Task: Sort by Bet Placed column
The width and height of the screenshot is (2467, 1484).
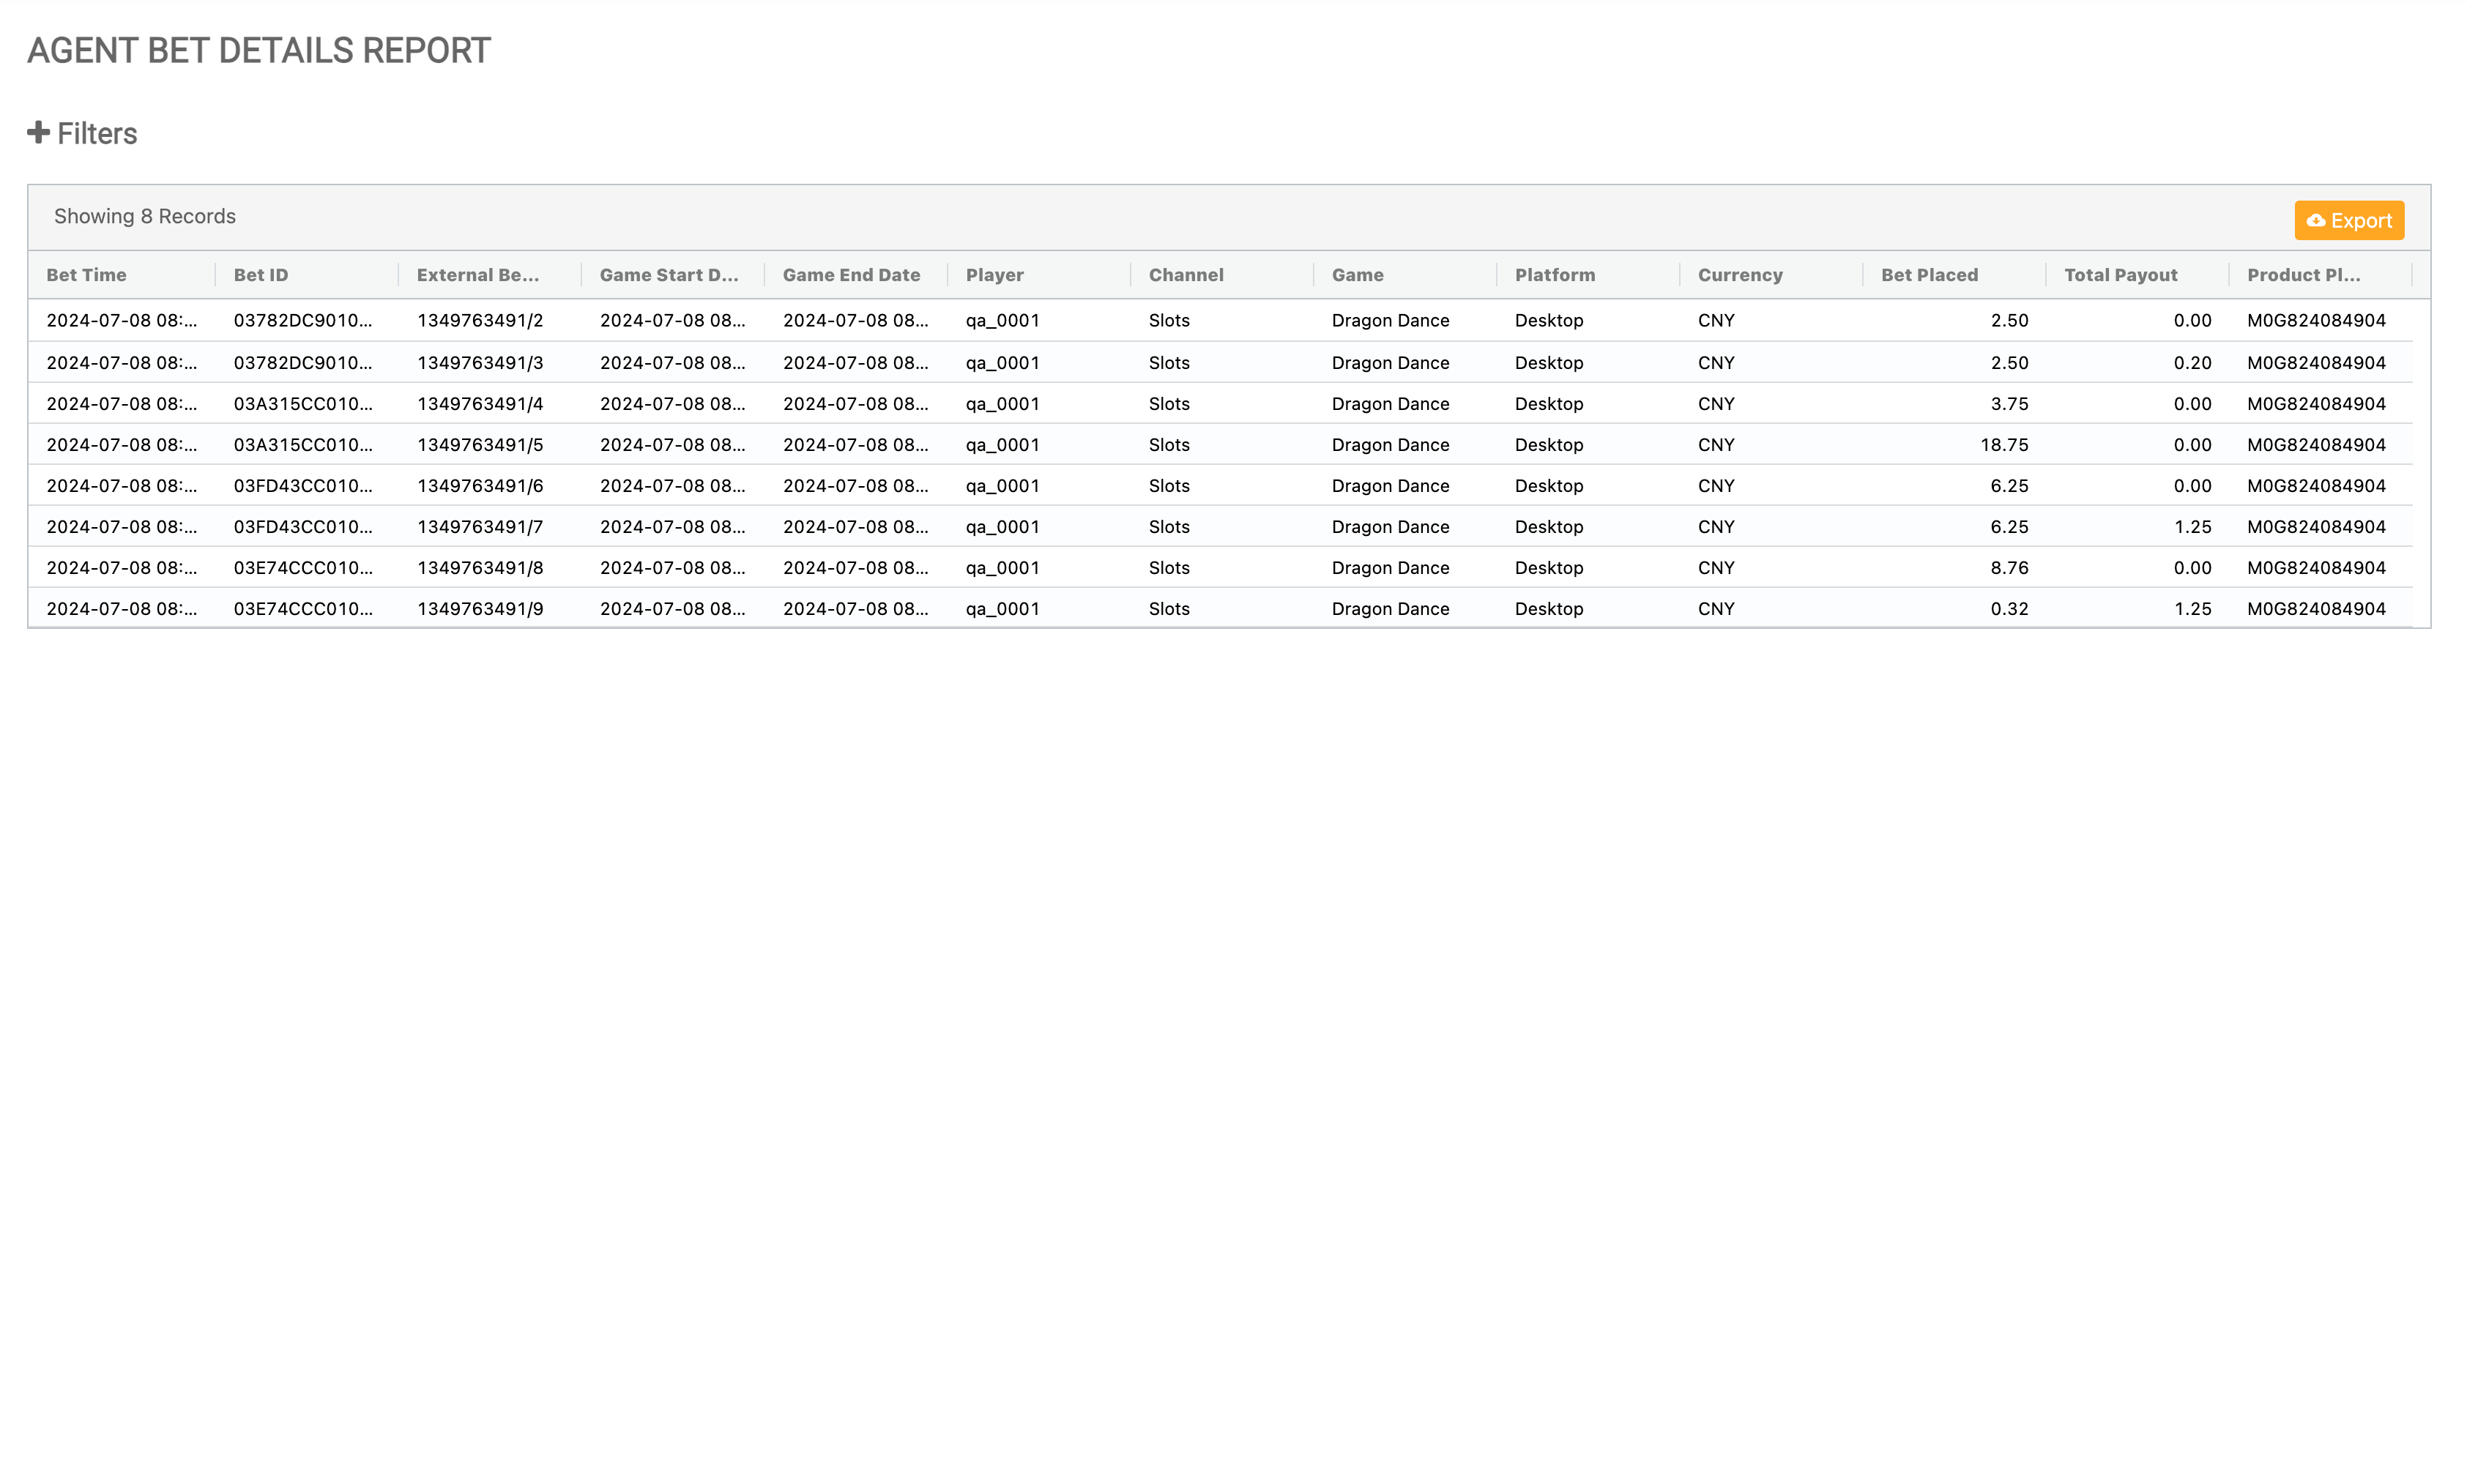Action: (x=1929, y=275)
